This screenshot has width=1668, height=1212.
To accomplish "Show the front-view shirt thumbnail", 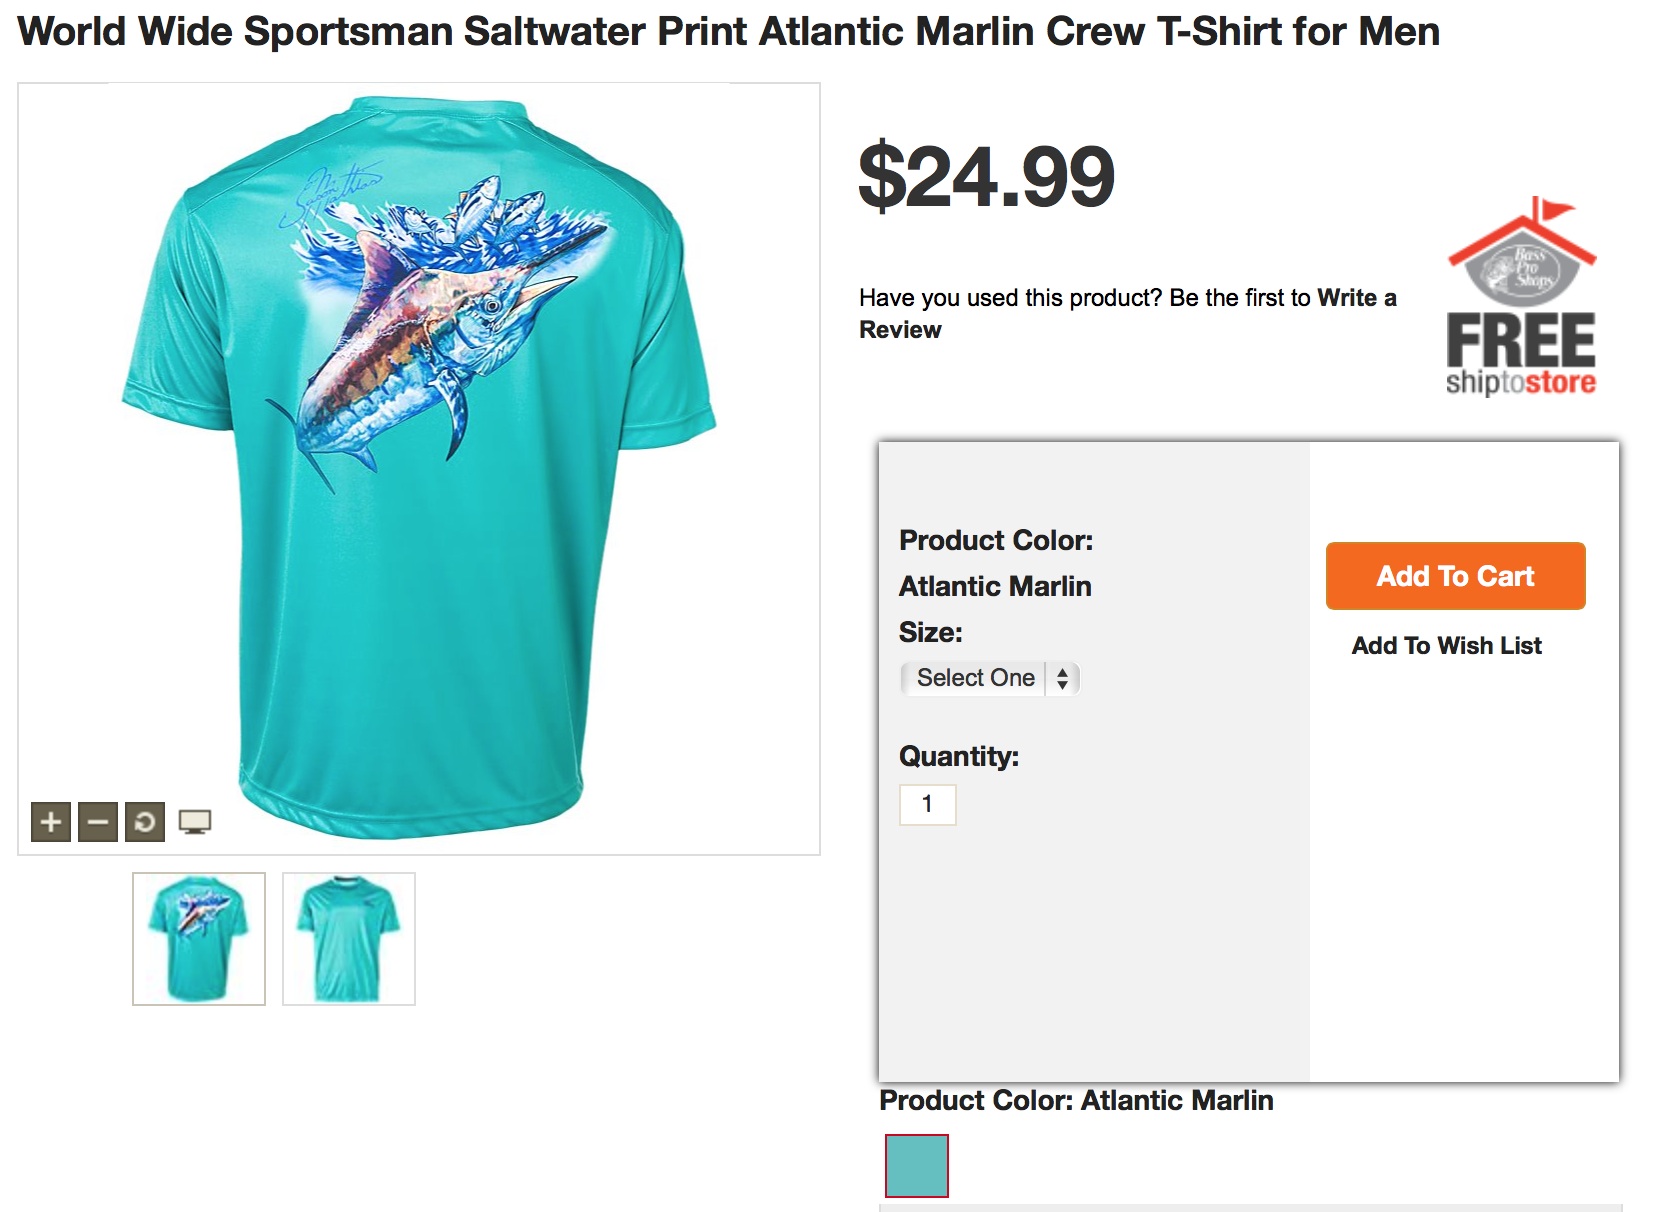I will coord(348,938).
